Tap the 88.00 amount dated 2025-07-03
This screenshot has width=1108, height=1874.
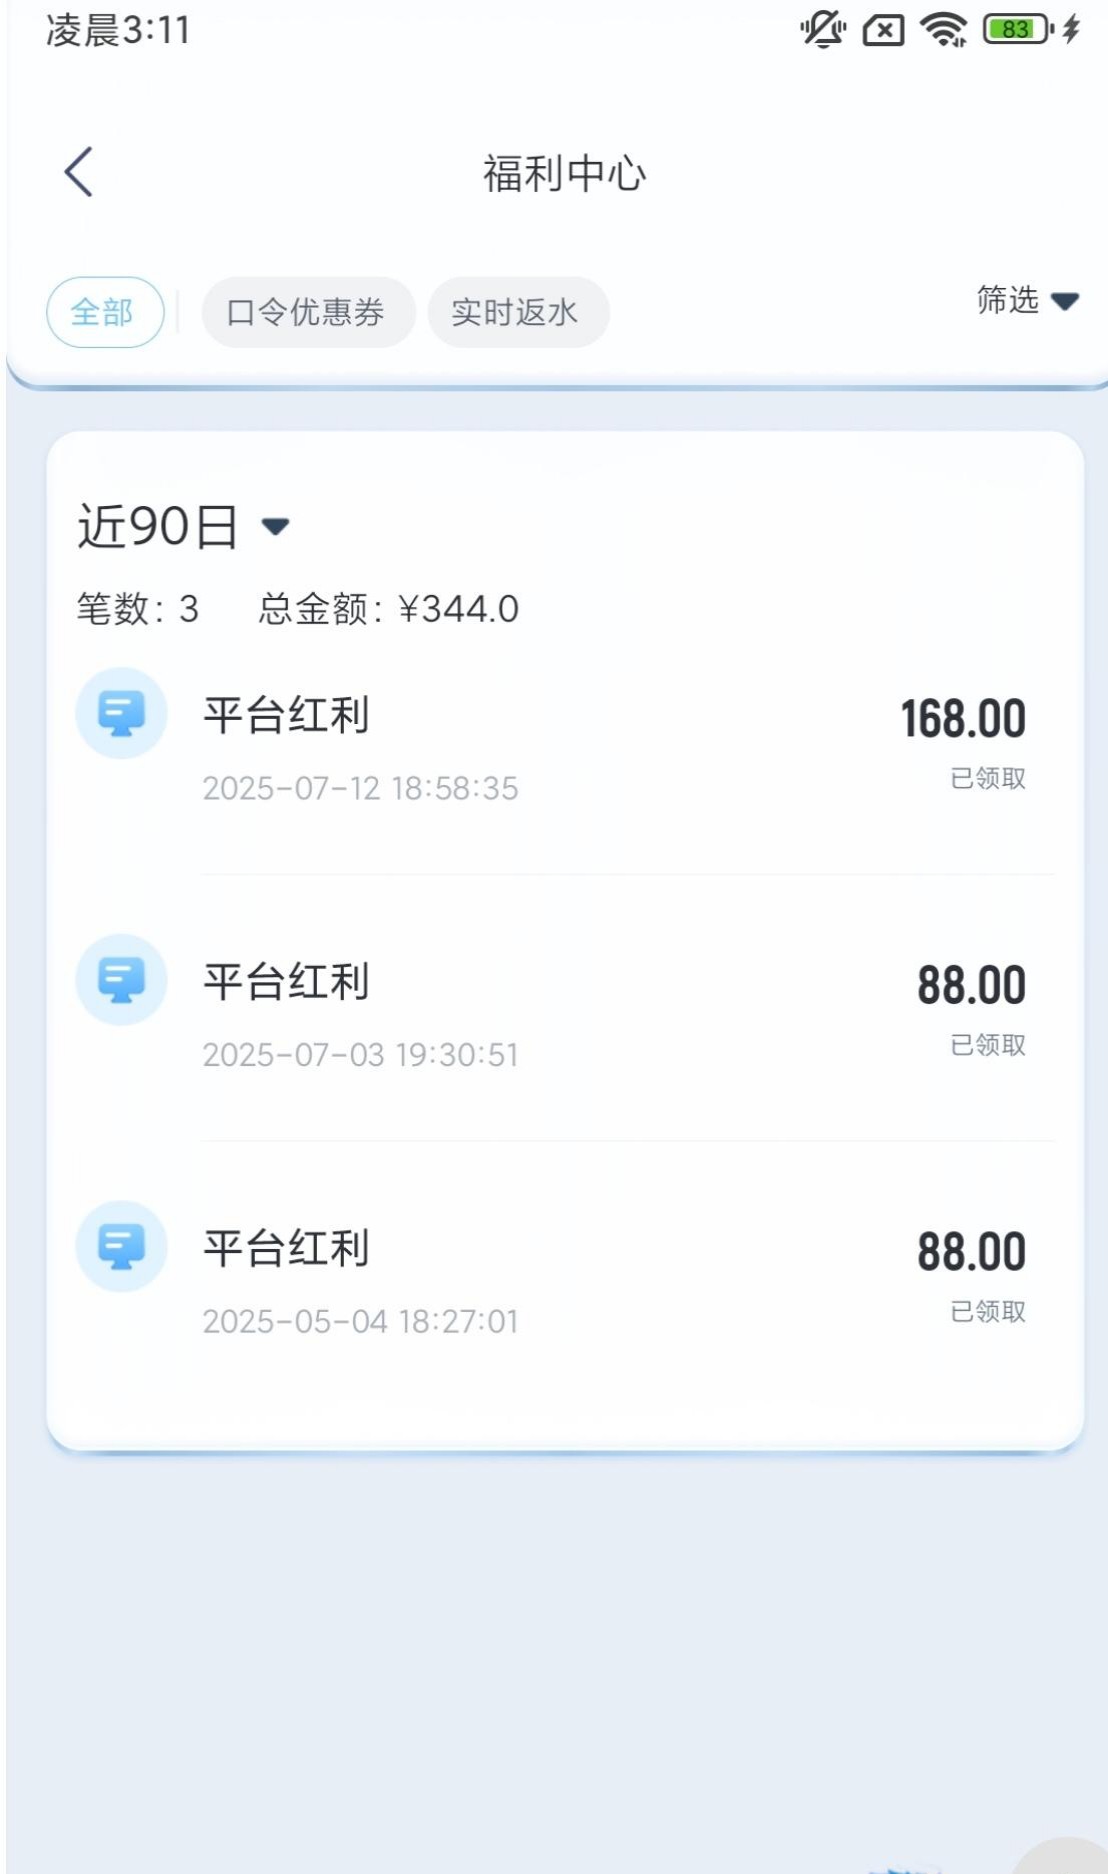click(x=971, y=985)
